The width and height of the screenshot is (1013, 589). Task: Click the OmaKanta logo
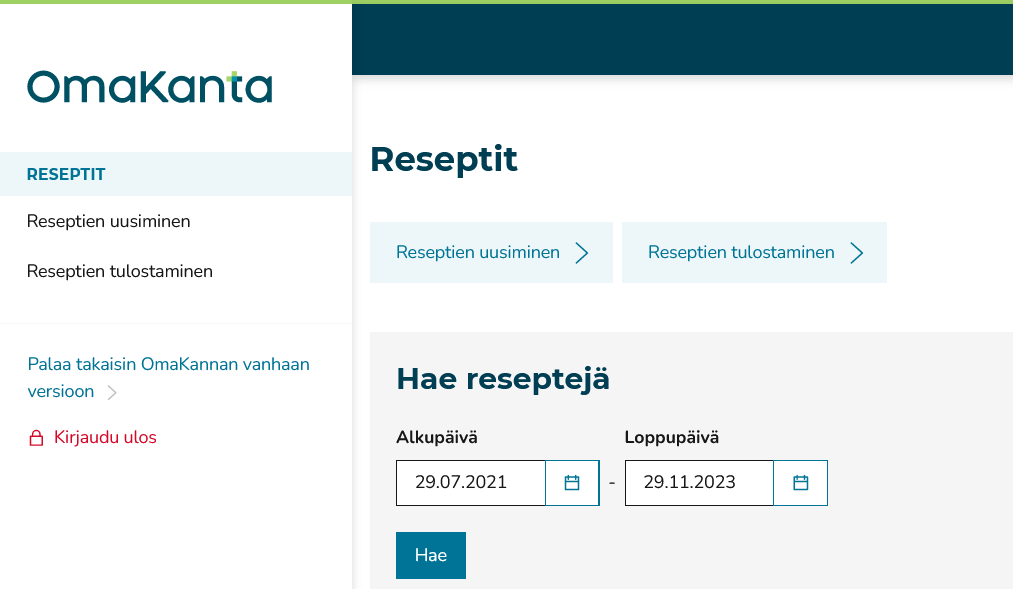coord(148,88)
